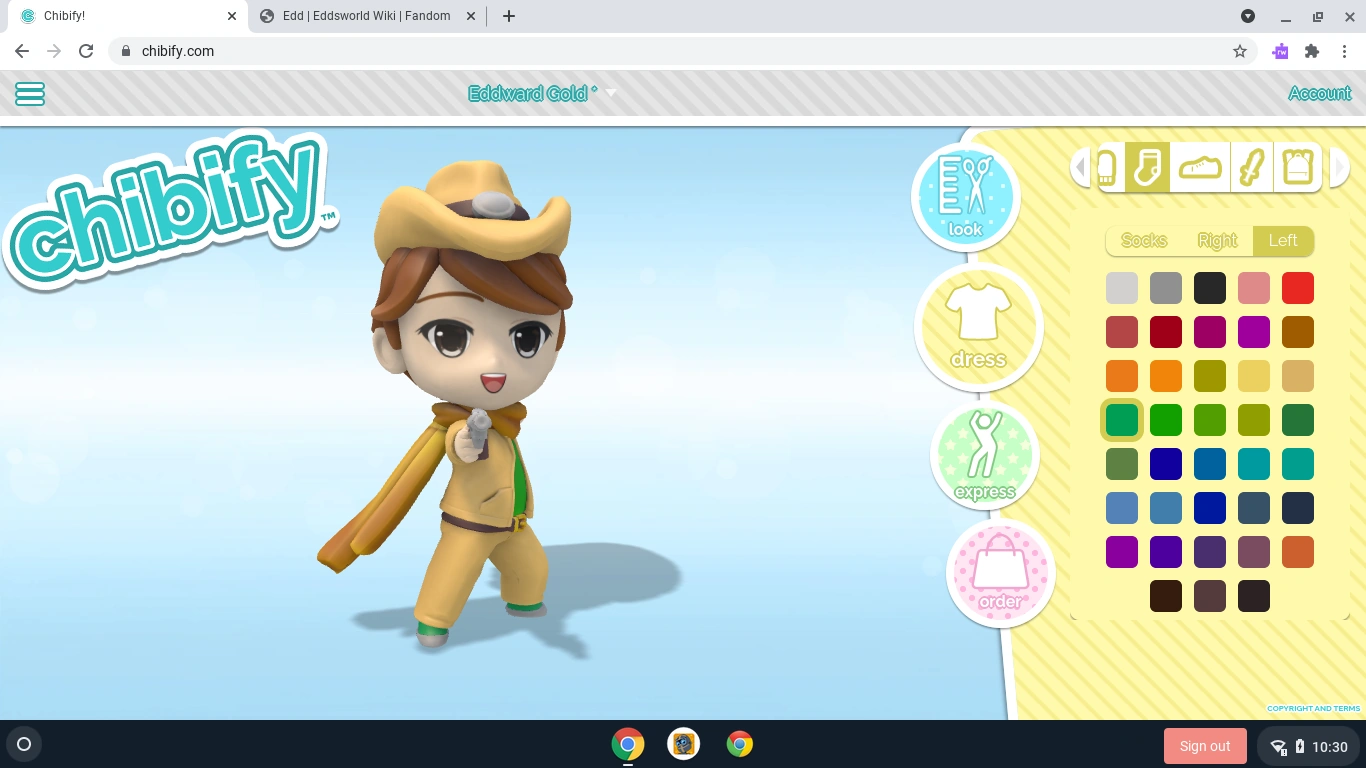1366x768 pixels.
Task: Open the backpack category
Action: tap(1297, 167)
